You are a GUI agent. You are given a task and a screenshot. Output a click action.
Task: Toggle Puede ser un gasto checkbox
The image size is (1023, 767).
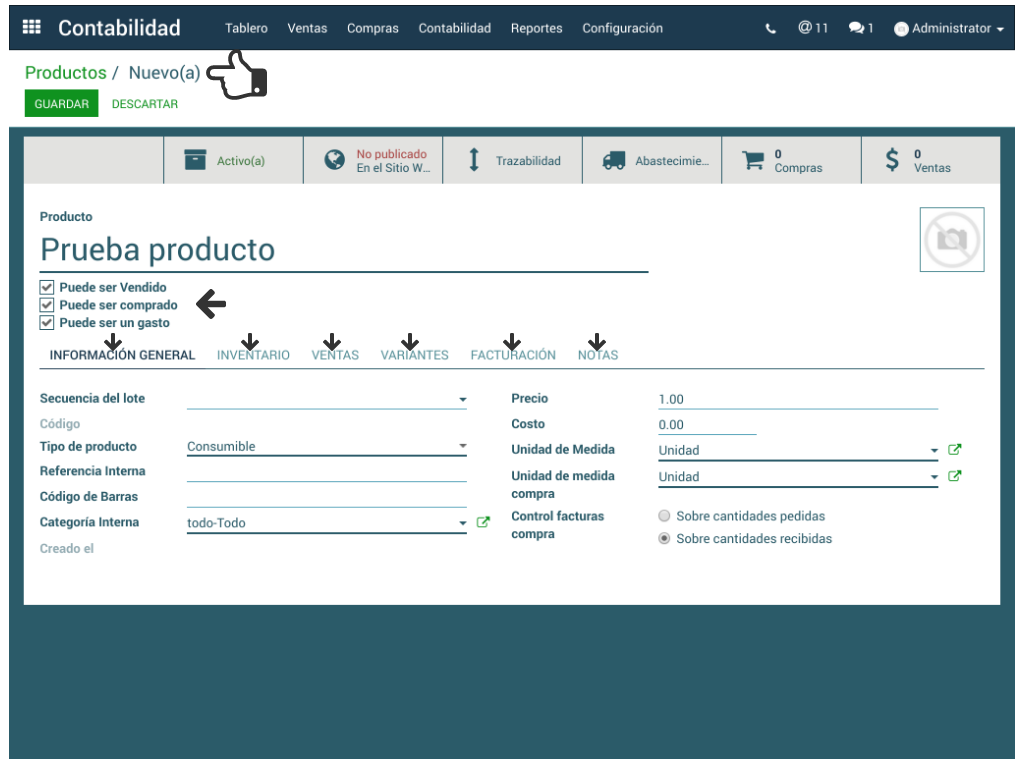tap(47, 323)
